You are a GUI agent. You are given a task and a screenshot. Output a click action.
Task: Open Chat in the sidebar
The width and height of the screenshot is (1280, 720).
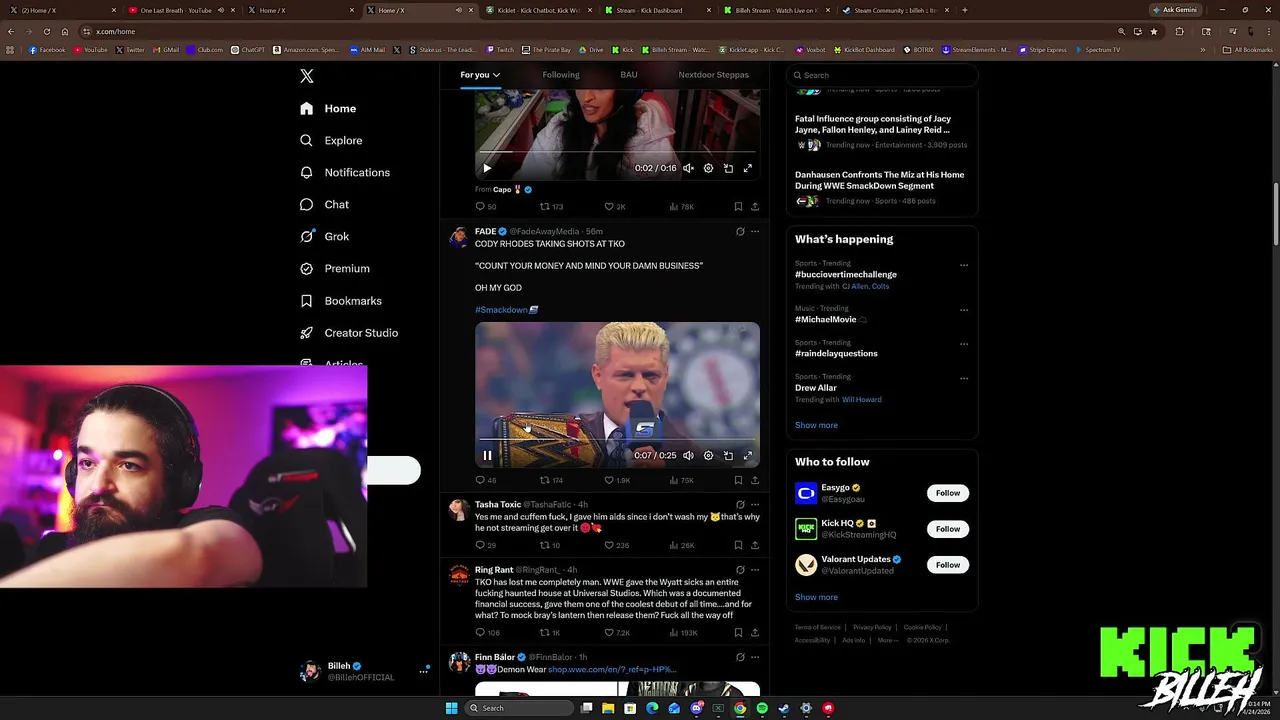point(324,204)
